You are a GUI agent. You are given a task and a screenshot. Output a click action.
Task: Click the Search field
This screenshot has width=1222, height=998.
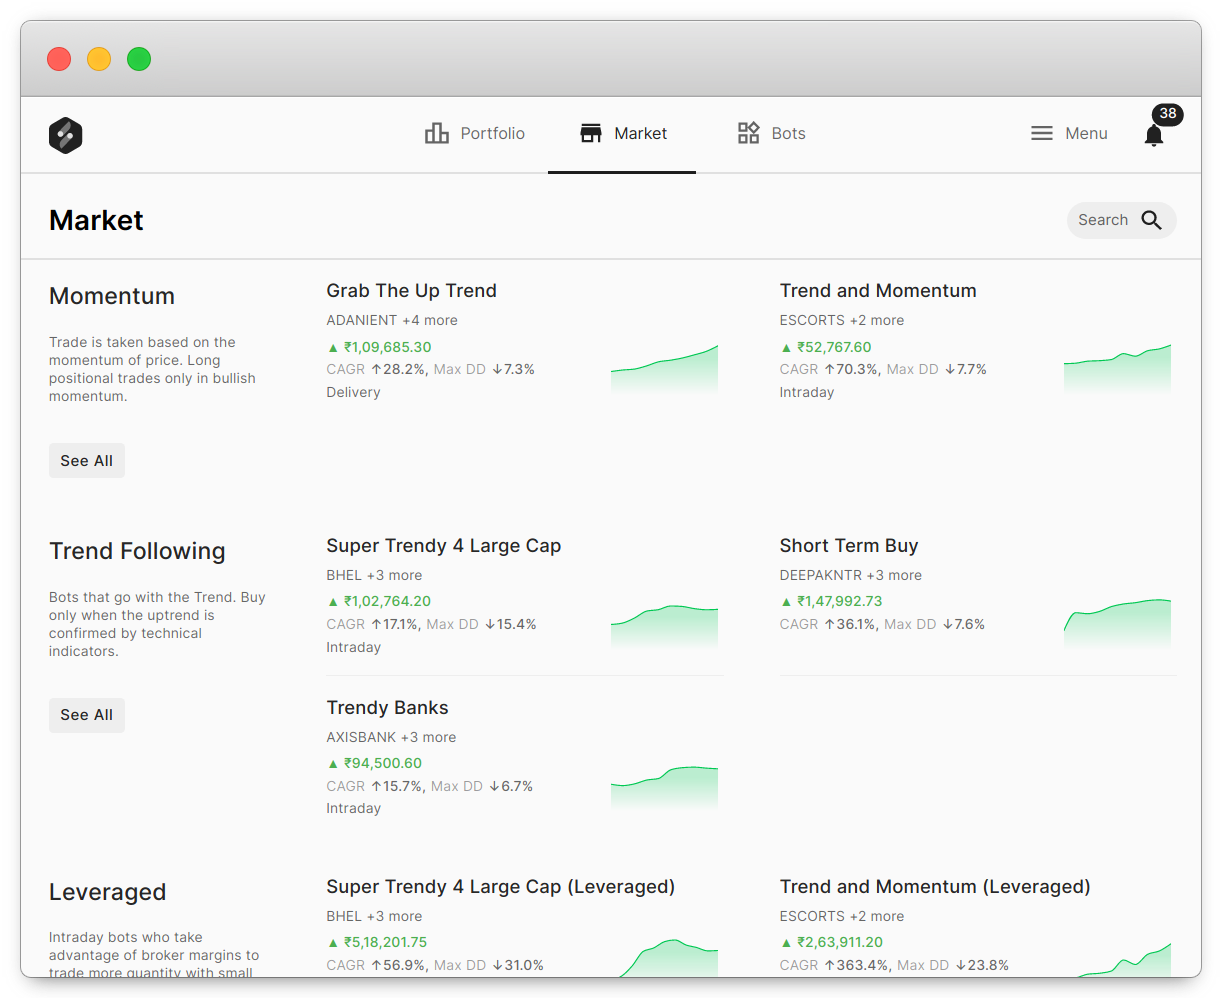tap(1121, 220)
